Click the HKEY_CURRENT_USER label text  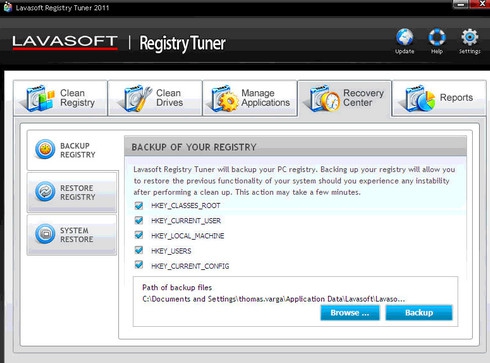pos(186,221)
